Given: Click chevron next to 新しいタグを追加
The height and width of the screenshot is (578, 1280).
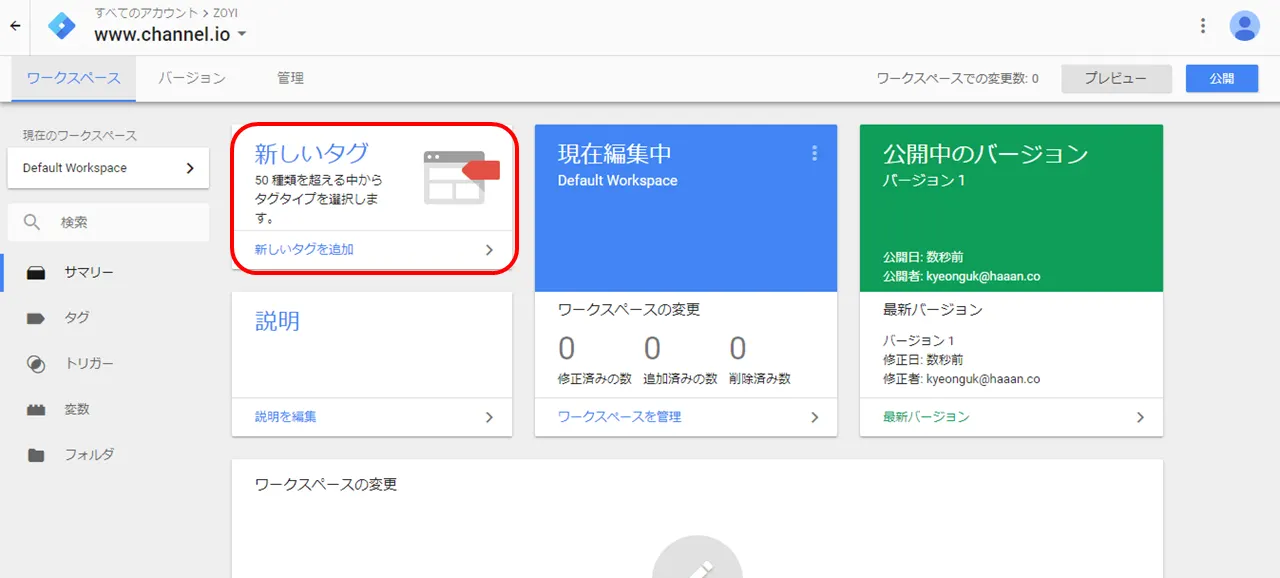Looking at the screenshot, I should tap(489, 250).
